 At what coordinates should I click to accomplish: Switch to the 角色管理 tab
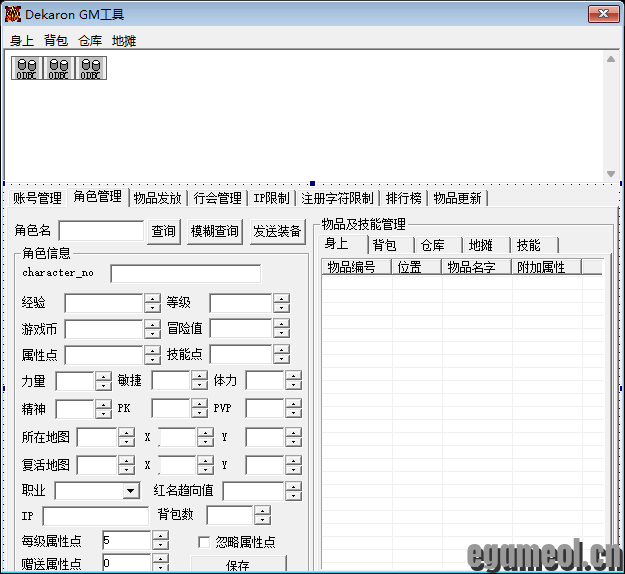pyautogui.click(x=98, y=197)
